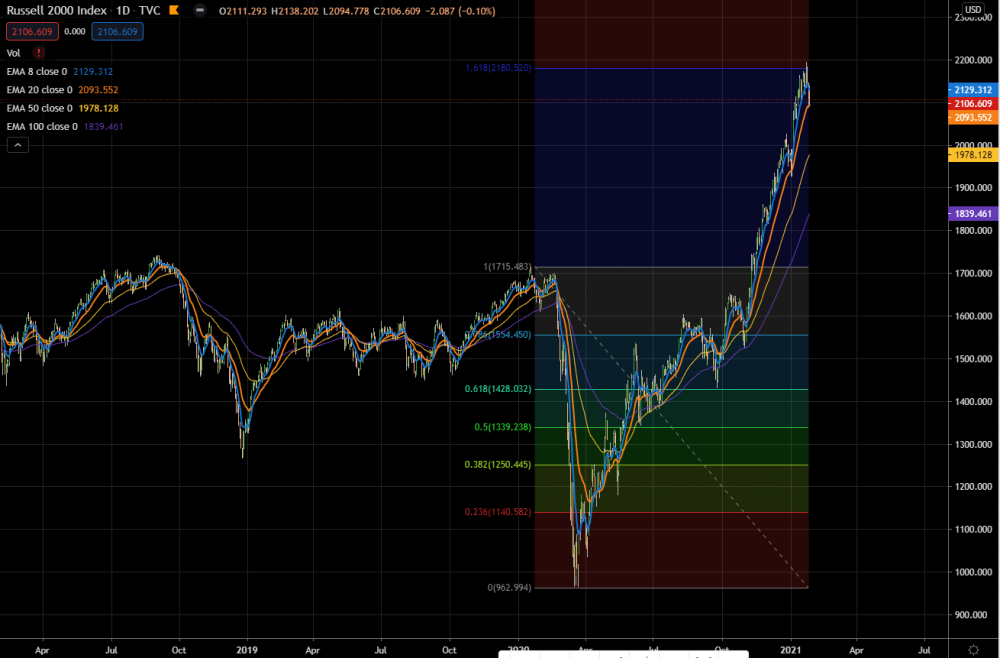Click the O2111.293 open value
This screenshot has width=1000, height=658.
242,11
